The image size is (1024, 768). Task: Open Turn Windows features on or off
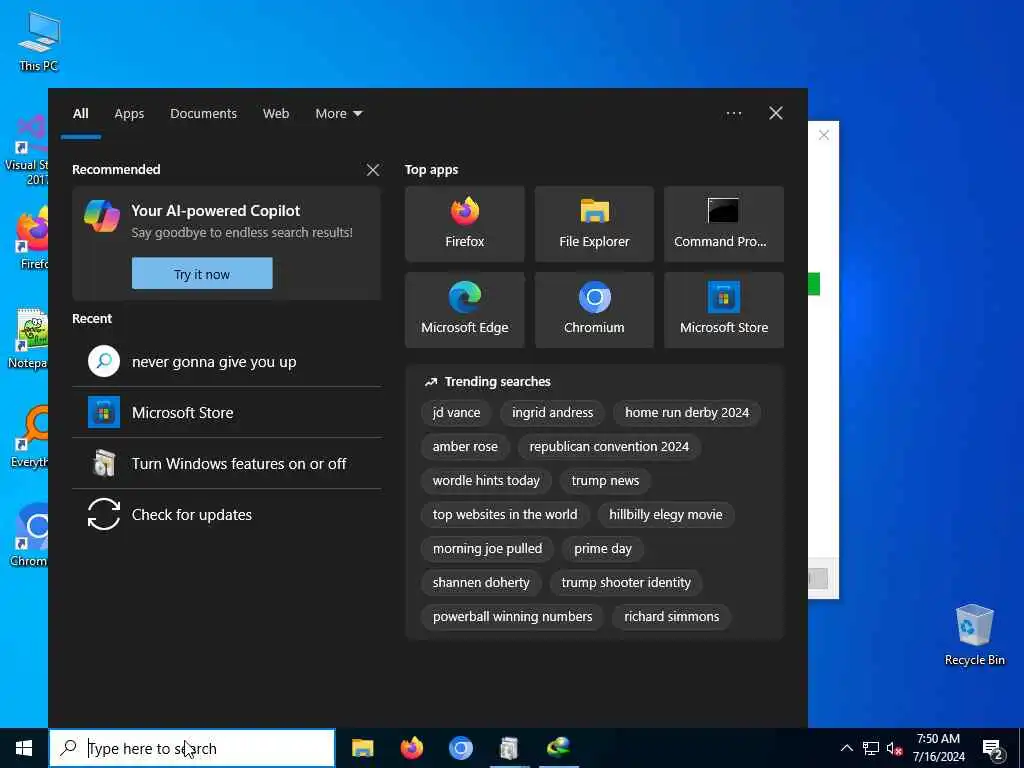click(x=227, y=464)
